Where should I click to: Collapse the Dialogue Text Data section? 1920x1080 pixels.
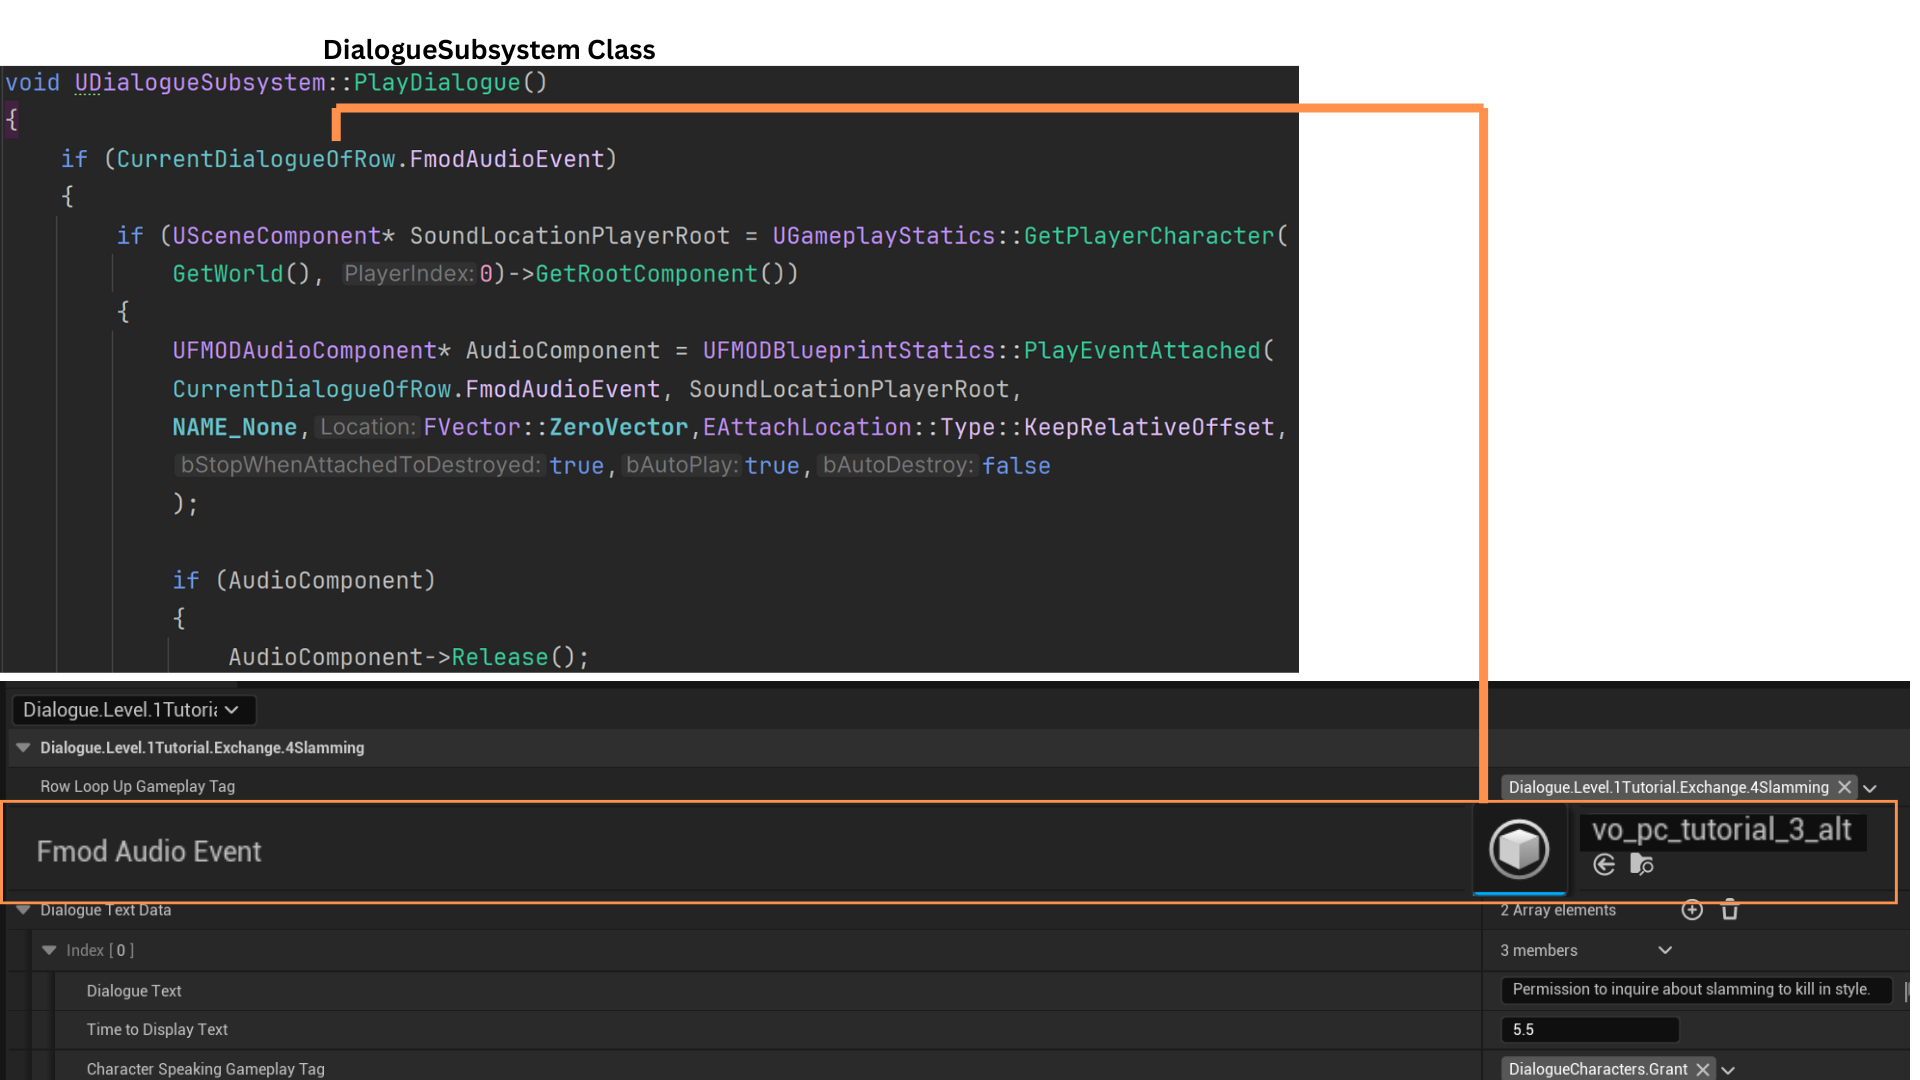23,910
